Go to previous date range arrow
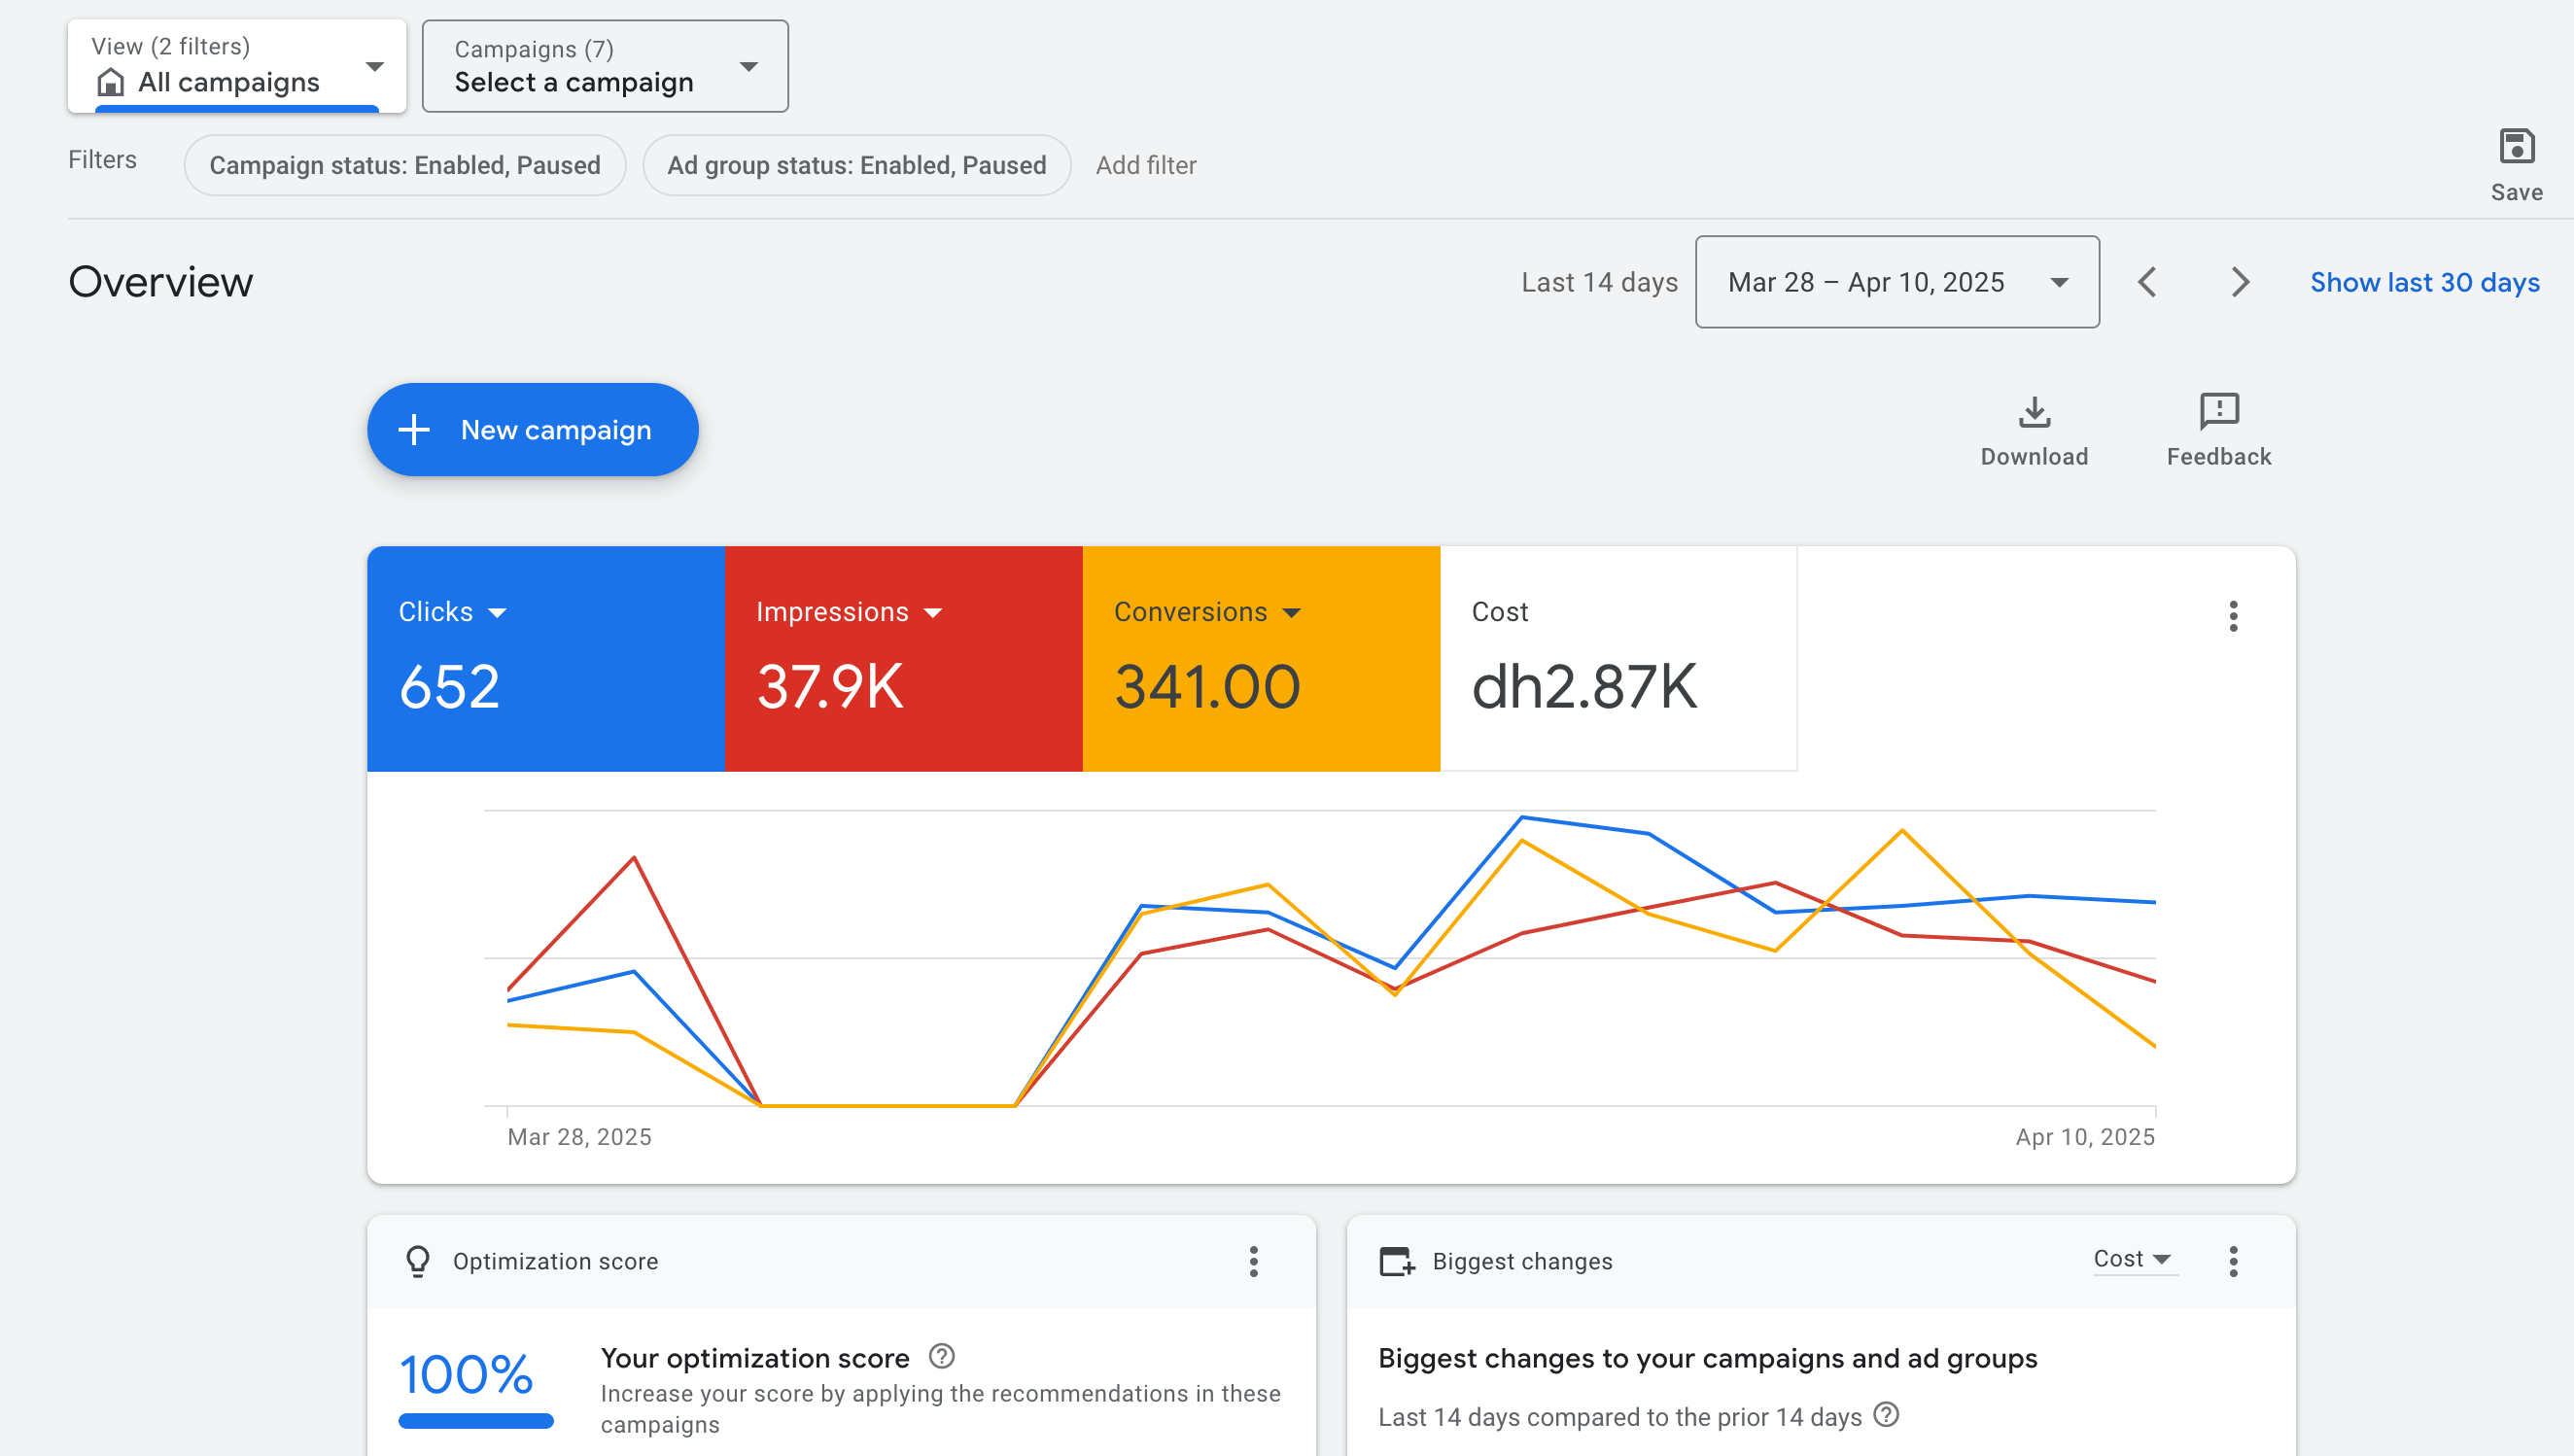2574x1456 pixels. [2146, 283]
